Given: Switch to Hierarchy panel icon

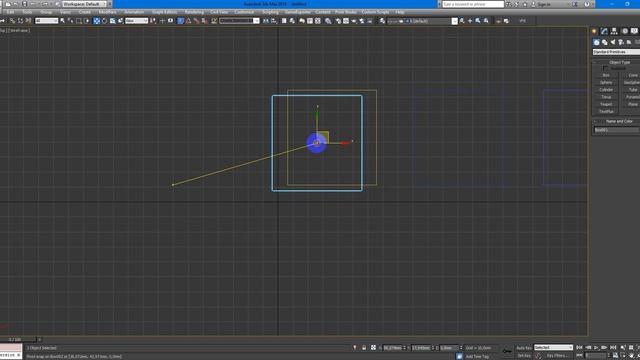Looking at the screenshot, I should click(614, 31).
